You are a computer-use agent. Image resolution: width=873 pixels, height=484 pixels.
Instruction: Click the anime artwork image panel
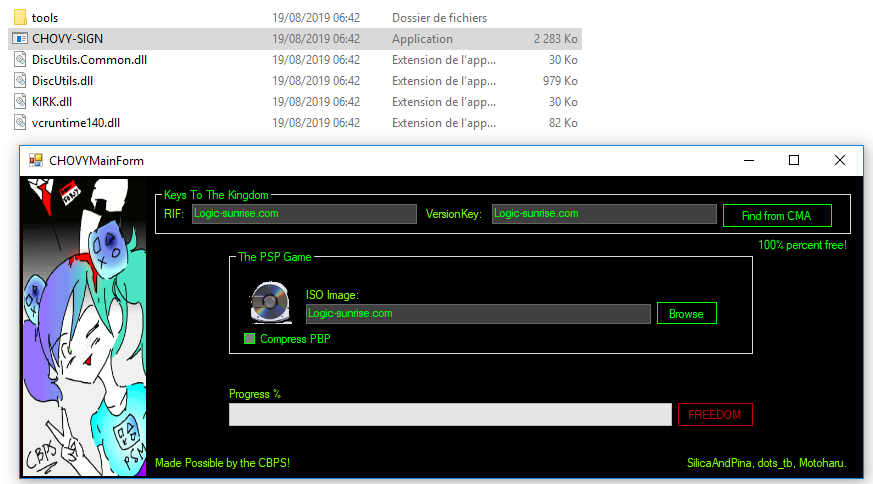click(84, 326)
